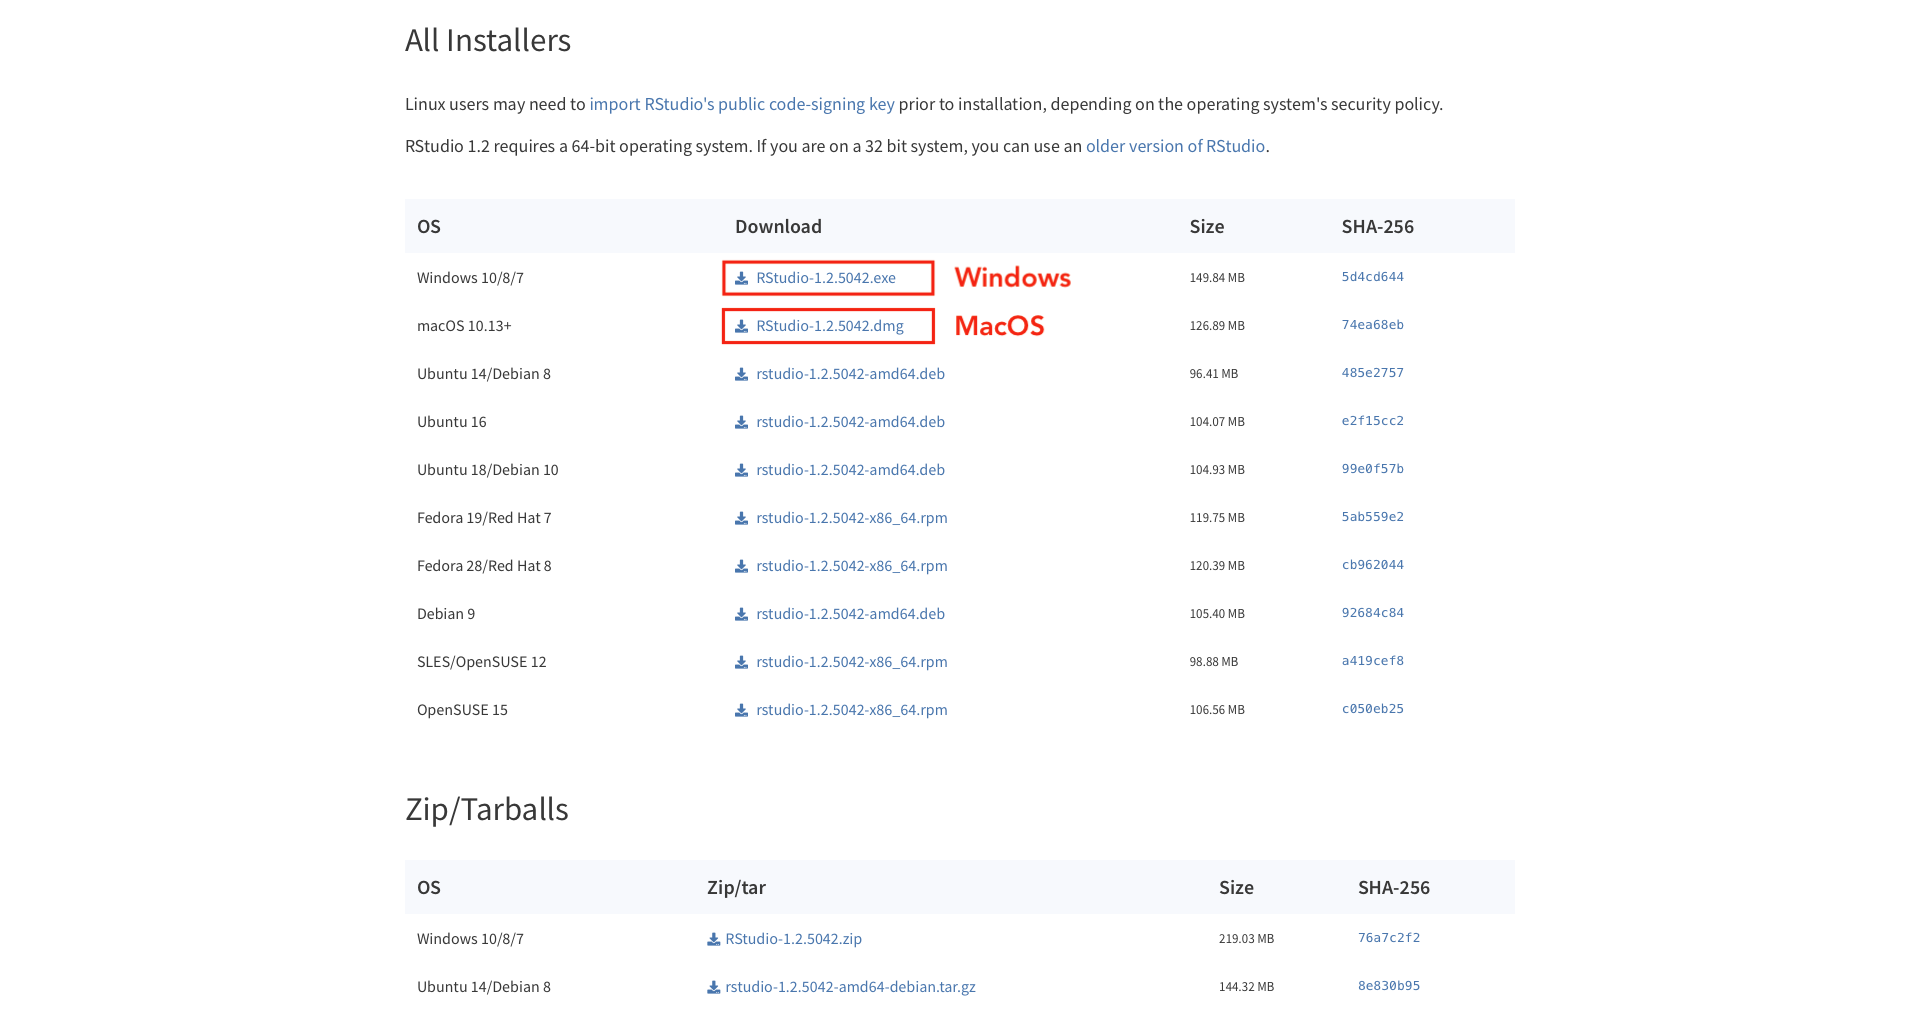Click download icon in SLES/OpenSUSE 12 row
This screenshot has width=1920, height=1011.
point(741,662)
